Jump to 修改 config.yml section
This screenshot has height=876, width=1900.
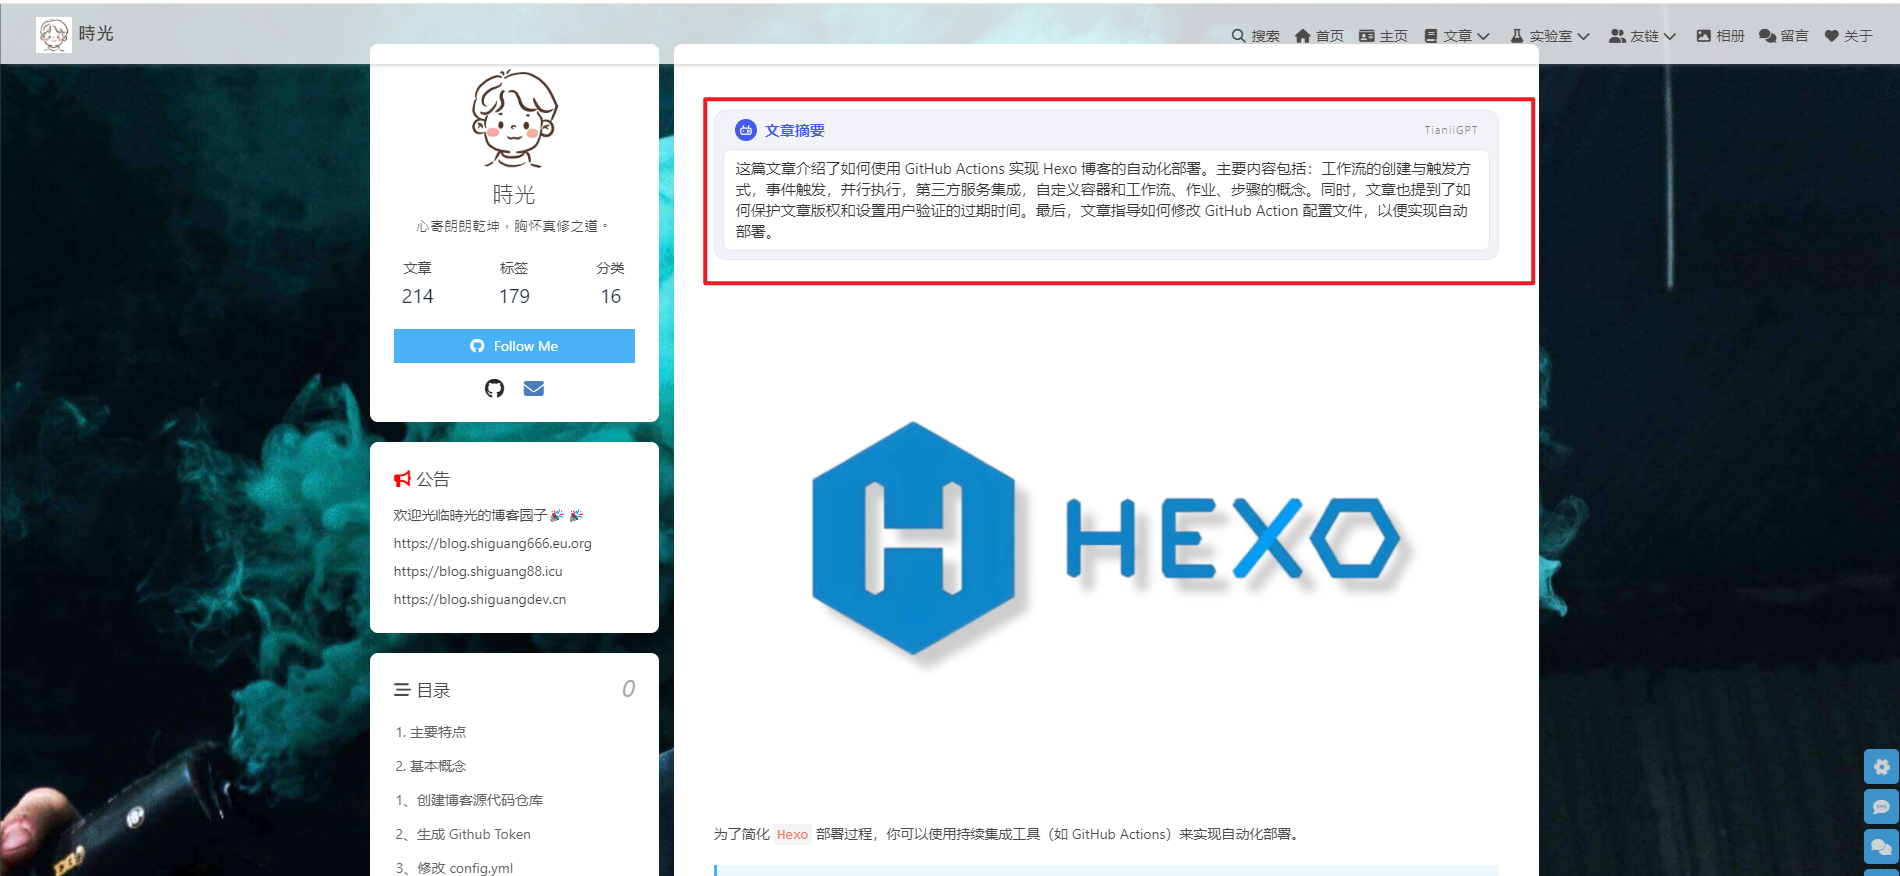(454, 866)
